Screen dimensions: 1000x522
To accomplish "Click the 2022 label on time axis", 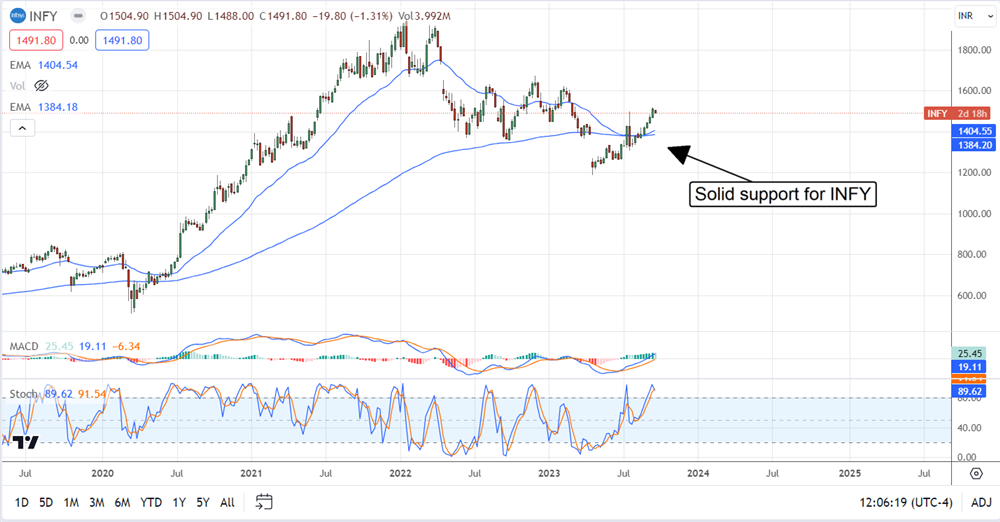I will pyautogui.click(x=400, y=474).
